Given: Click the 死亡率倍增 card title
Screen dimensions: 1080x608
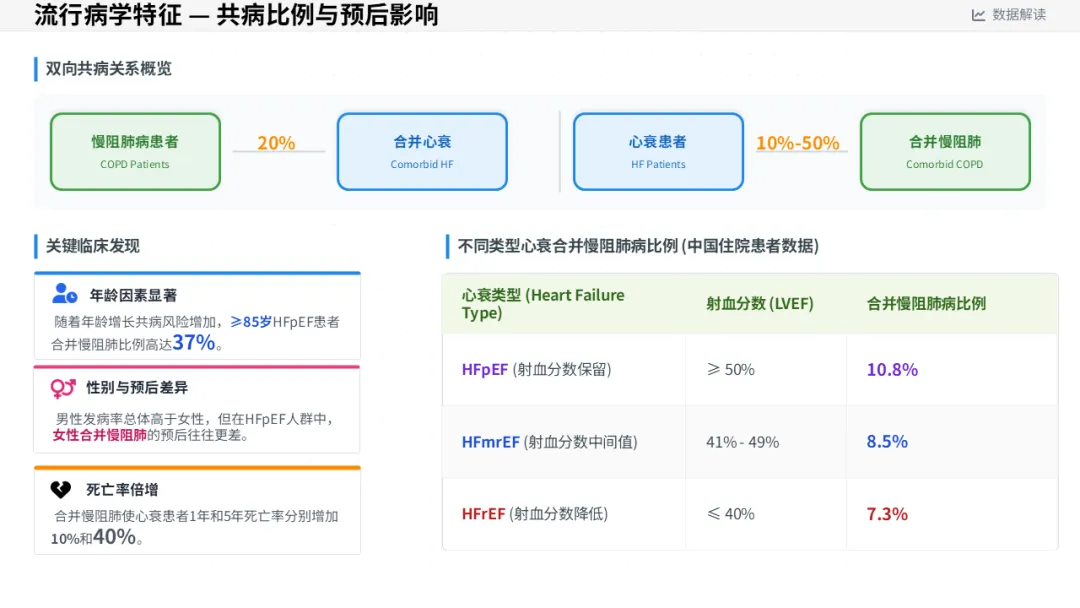Looking at the screenshot, I should [122, 489].
